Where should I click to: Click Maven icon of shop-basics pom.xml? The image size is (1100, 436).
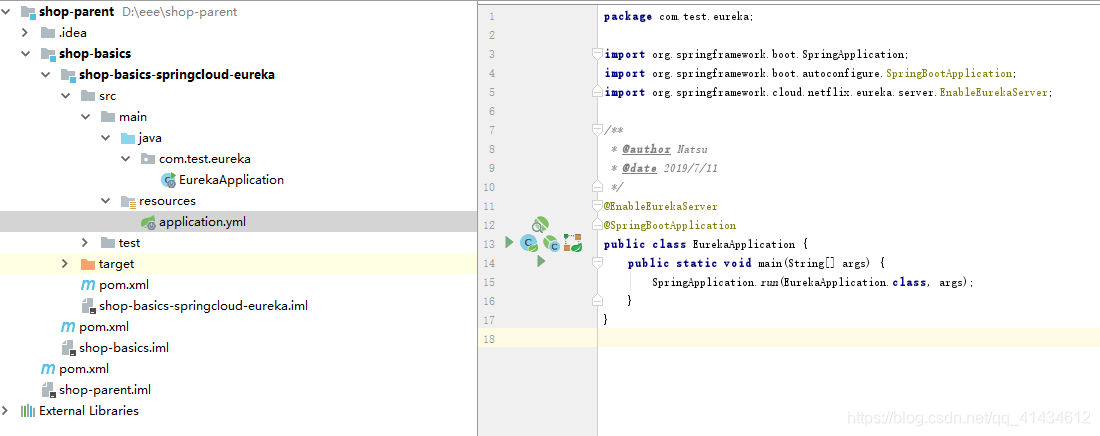click(x=68, y=327)
